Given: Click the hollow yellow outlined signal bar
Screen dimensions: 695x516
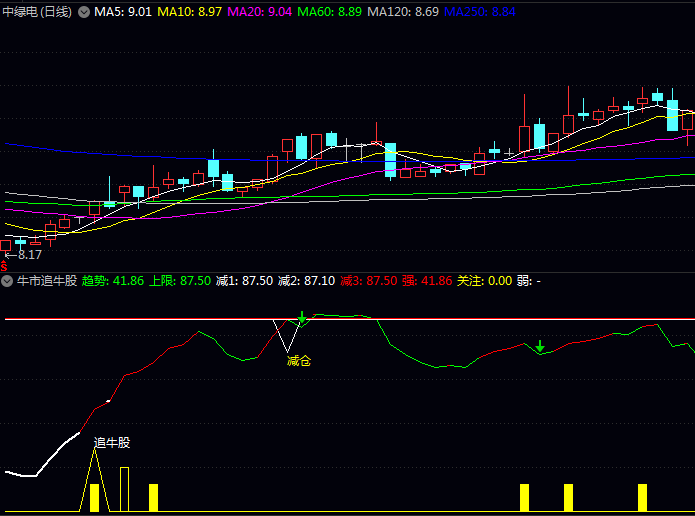Looking at the screenshot, I should (x=125, y=489).
